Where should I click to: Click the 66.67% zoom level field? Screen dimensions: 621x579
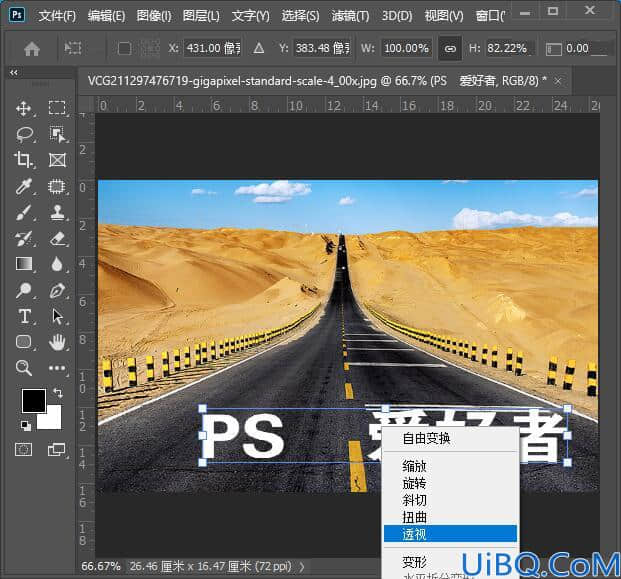(101, 566)
